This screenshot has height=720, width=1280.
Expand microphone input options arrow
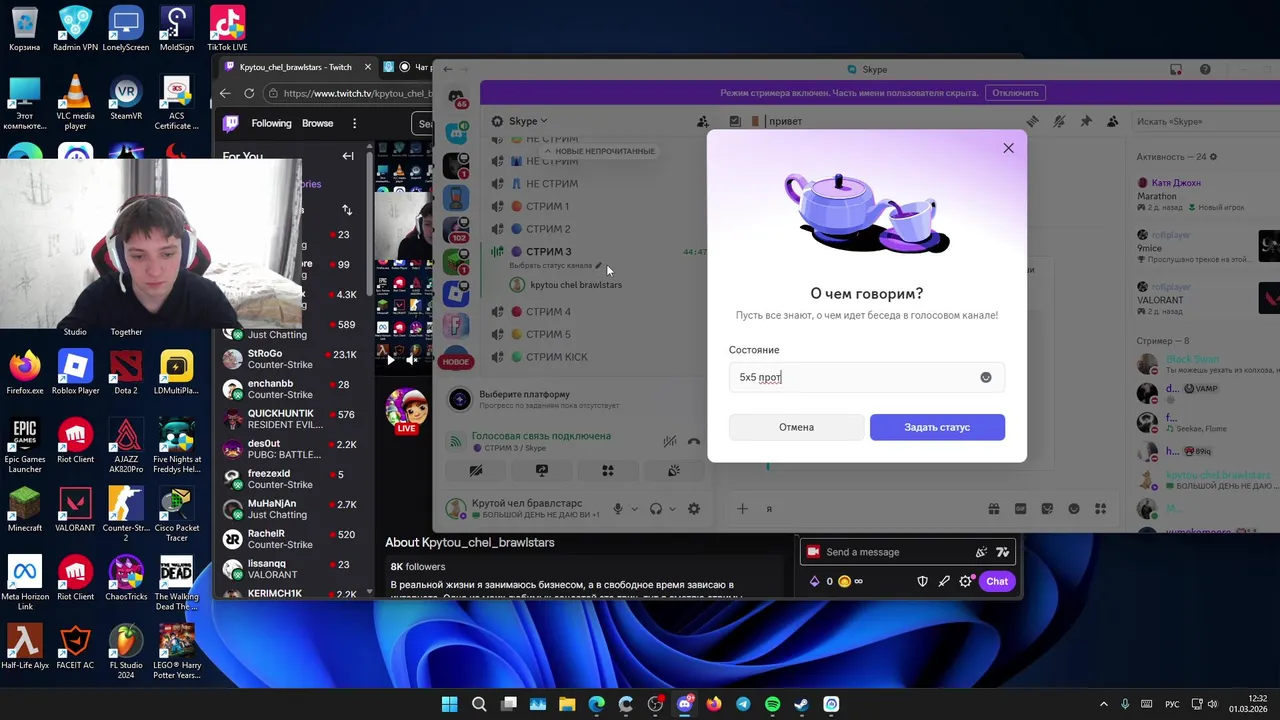(634, 509)
